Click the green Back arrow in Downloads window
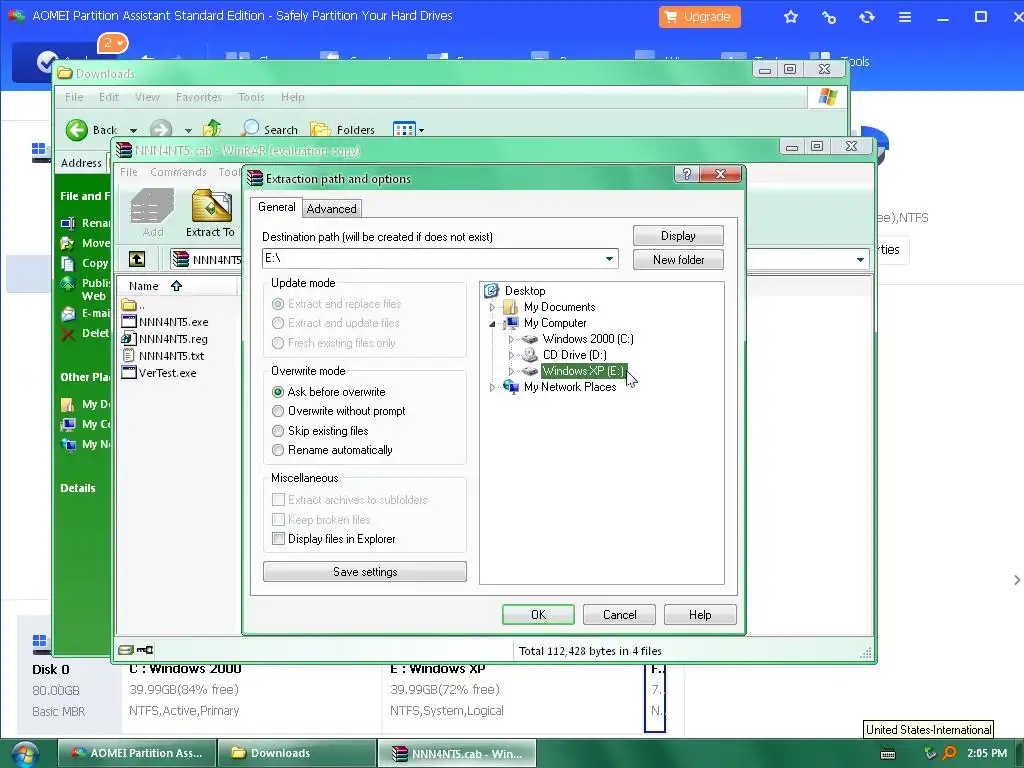 click(x=76, y=130)
